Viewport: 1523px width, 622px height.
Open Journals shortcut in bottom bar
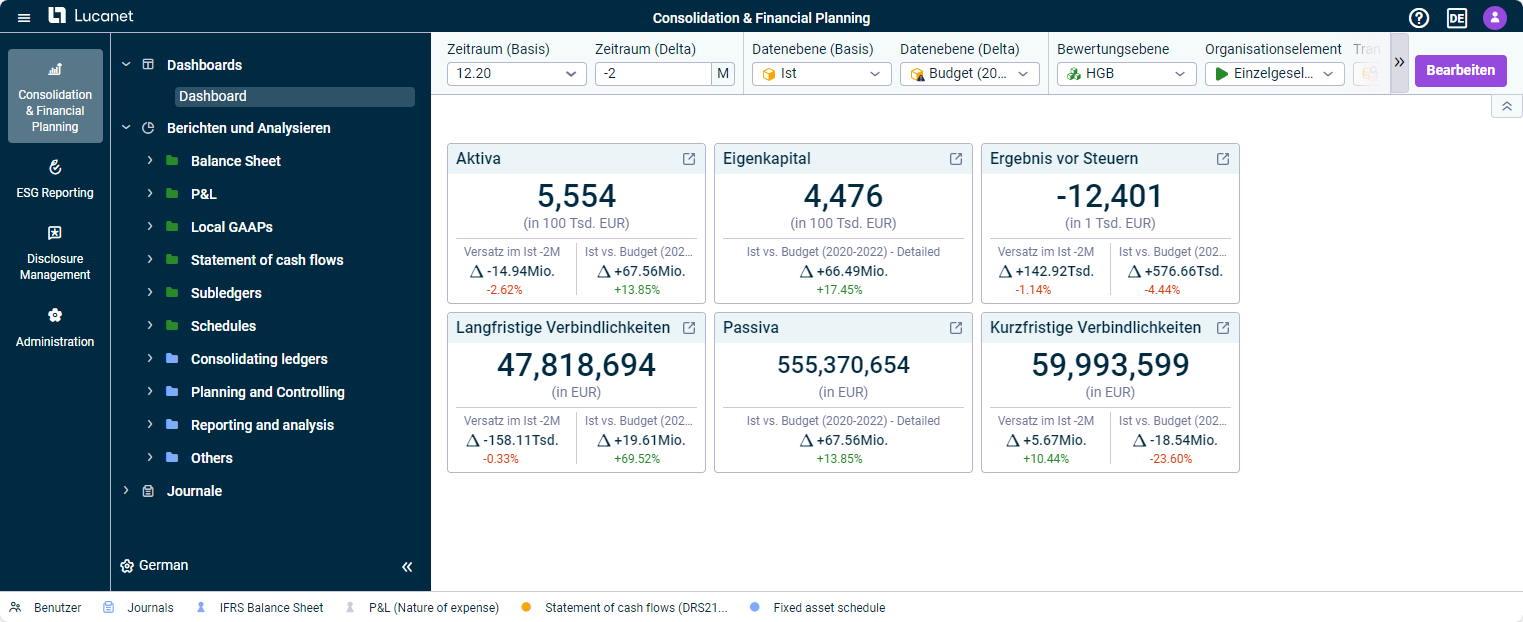(139, 607)
